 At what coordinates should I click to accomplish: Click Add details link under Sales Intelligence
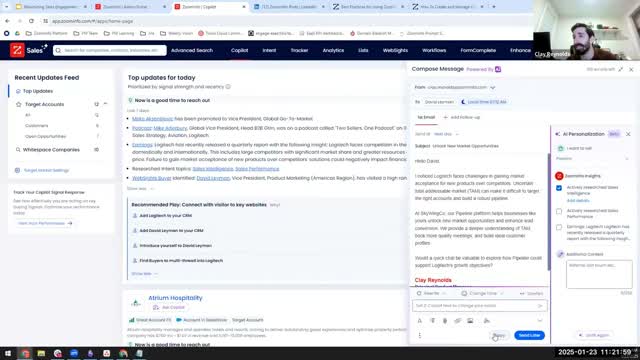click(x=578, y=200)
